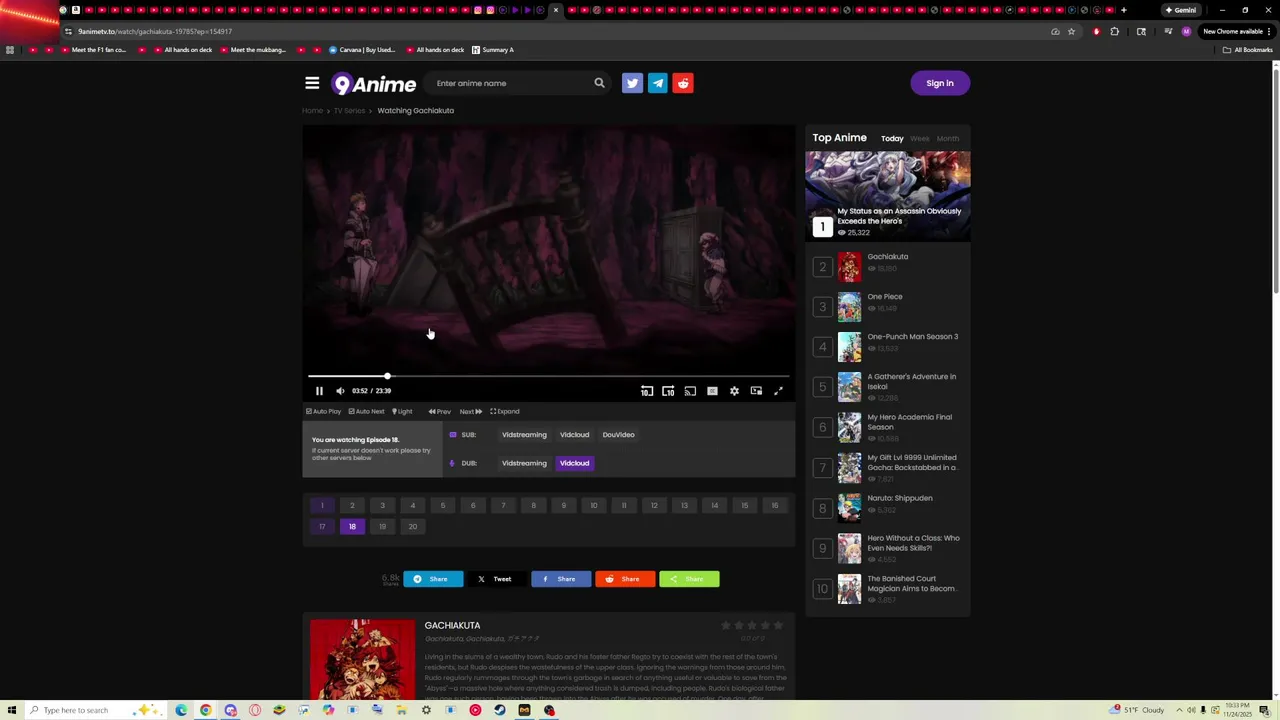Viewport: 1280px width, 720px height.
Task: Open the All Bookmarks folder
Action: (1247, 50)
